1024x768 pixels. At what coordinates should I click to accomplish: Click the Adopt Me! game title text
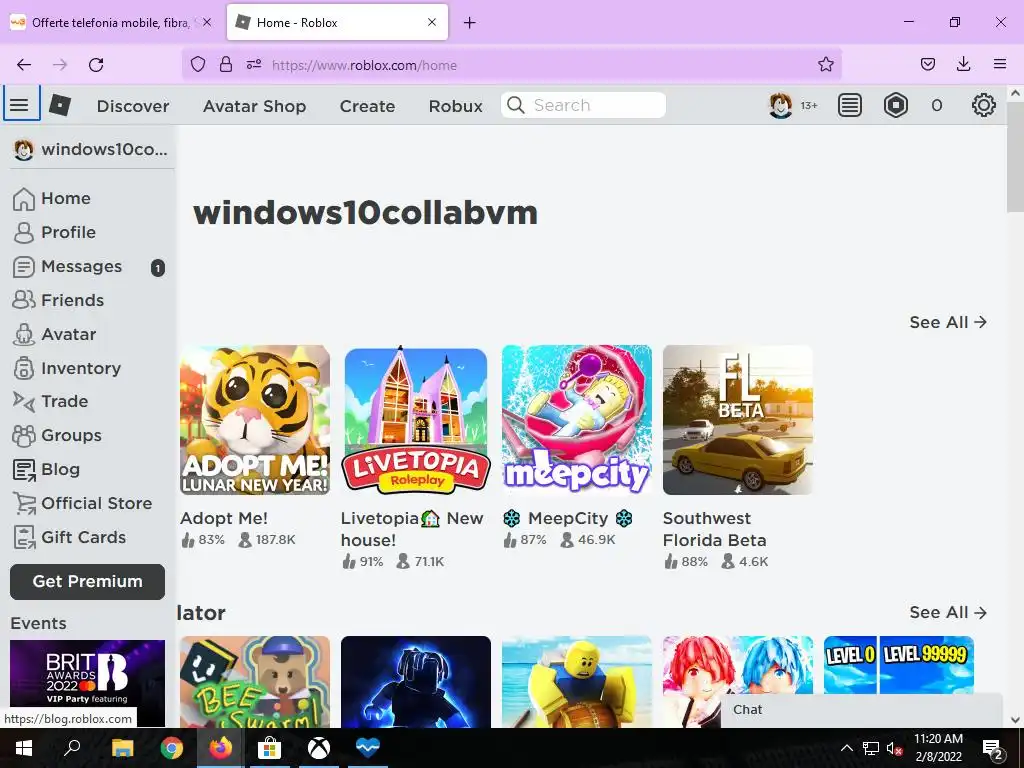pos(224,519)
